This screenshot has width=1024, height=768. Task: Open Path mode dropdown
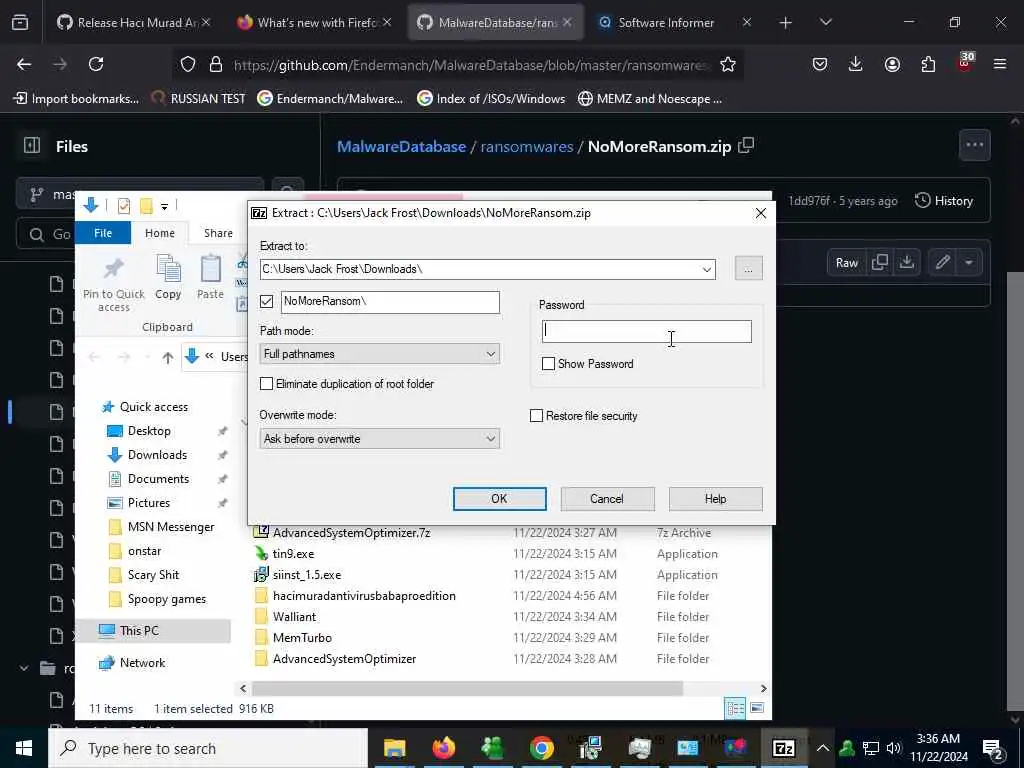[x=379, y=354]
